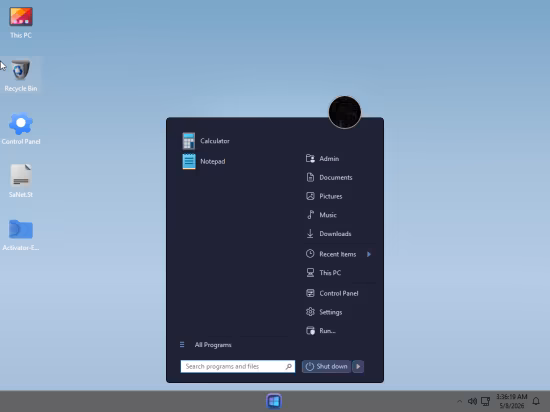
Task: Click the search magnifier icon
Action: click(289, 366)
